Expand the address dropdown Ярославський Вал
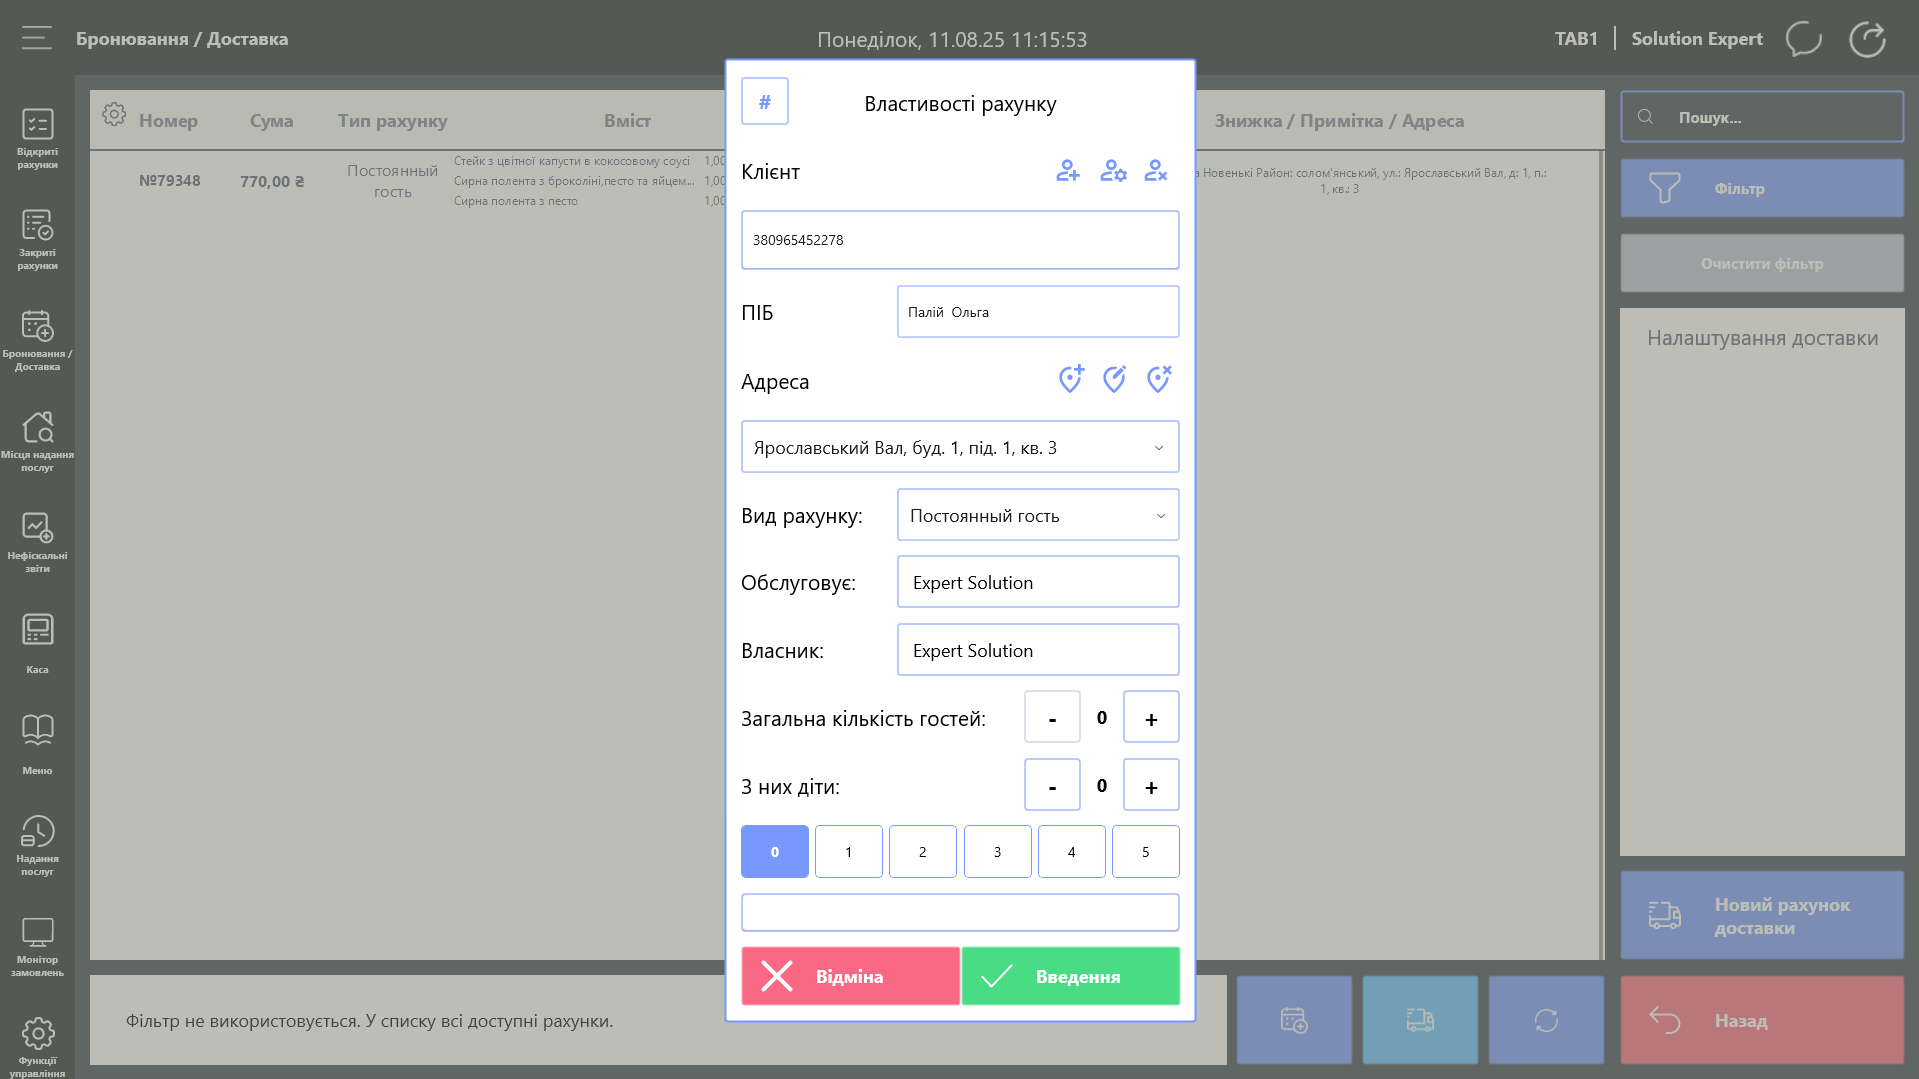Viewport: 1919px width, 1079px height. pyautogui.click(x=959, y=447)
